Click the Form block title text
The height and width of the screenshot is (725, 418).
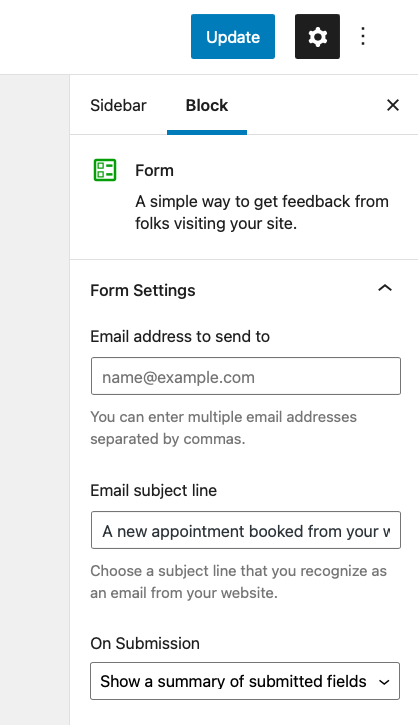[154, 170]
